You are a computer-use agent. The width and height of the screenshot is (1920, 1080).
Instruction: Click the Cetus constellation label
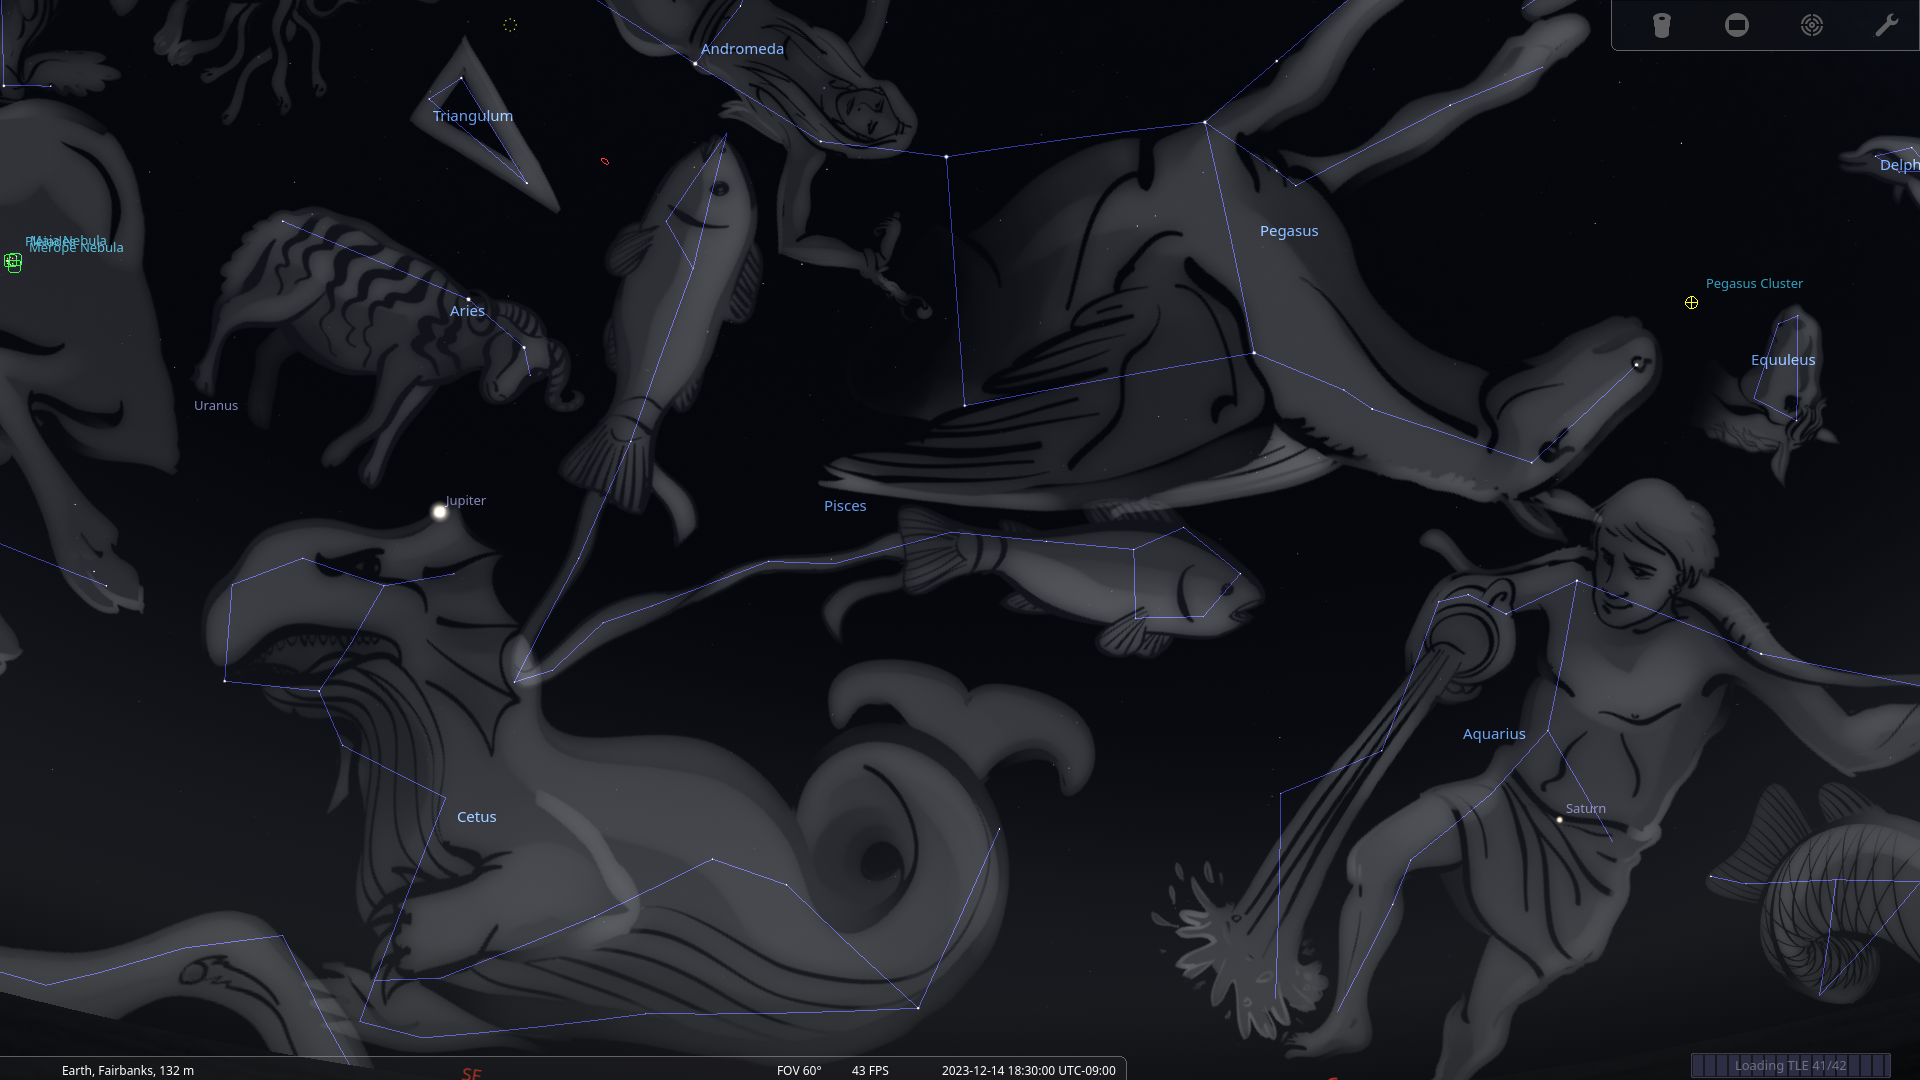(476, 817)
